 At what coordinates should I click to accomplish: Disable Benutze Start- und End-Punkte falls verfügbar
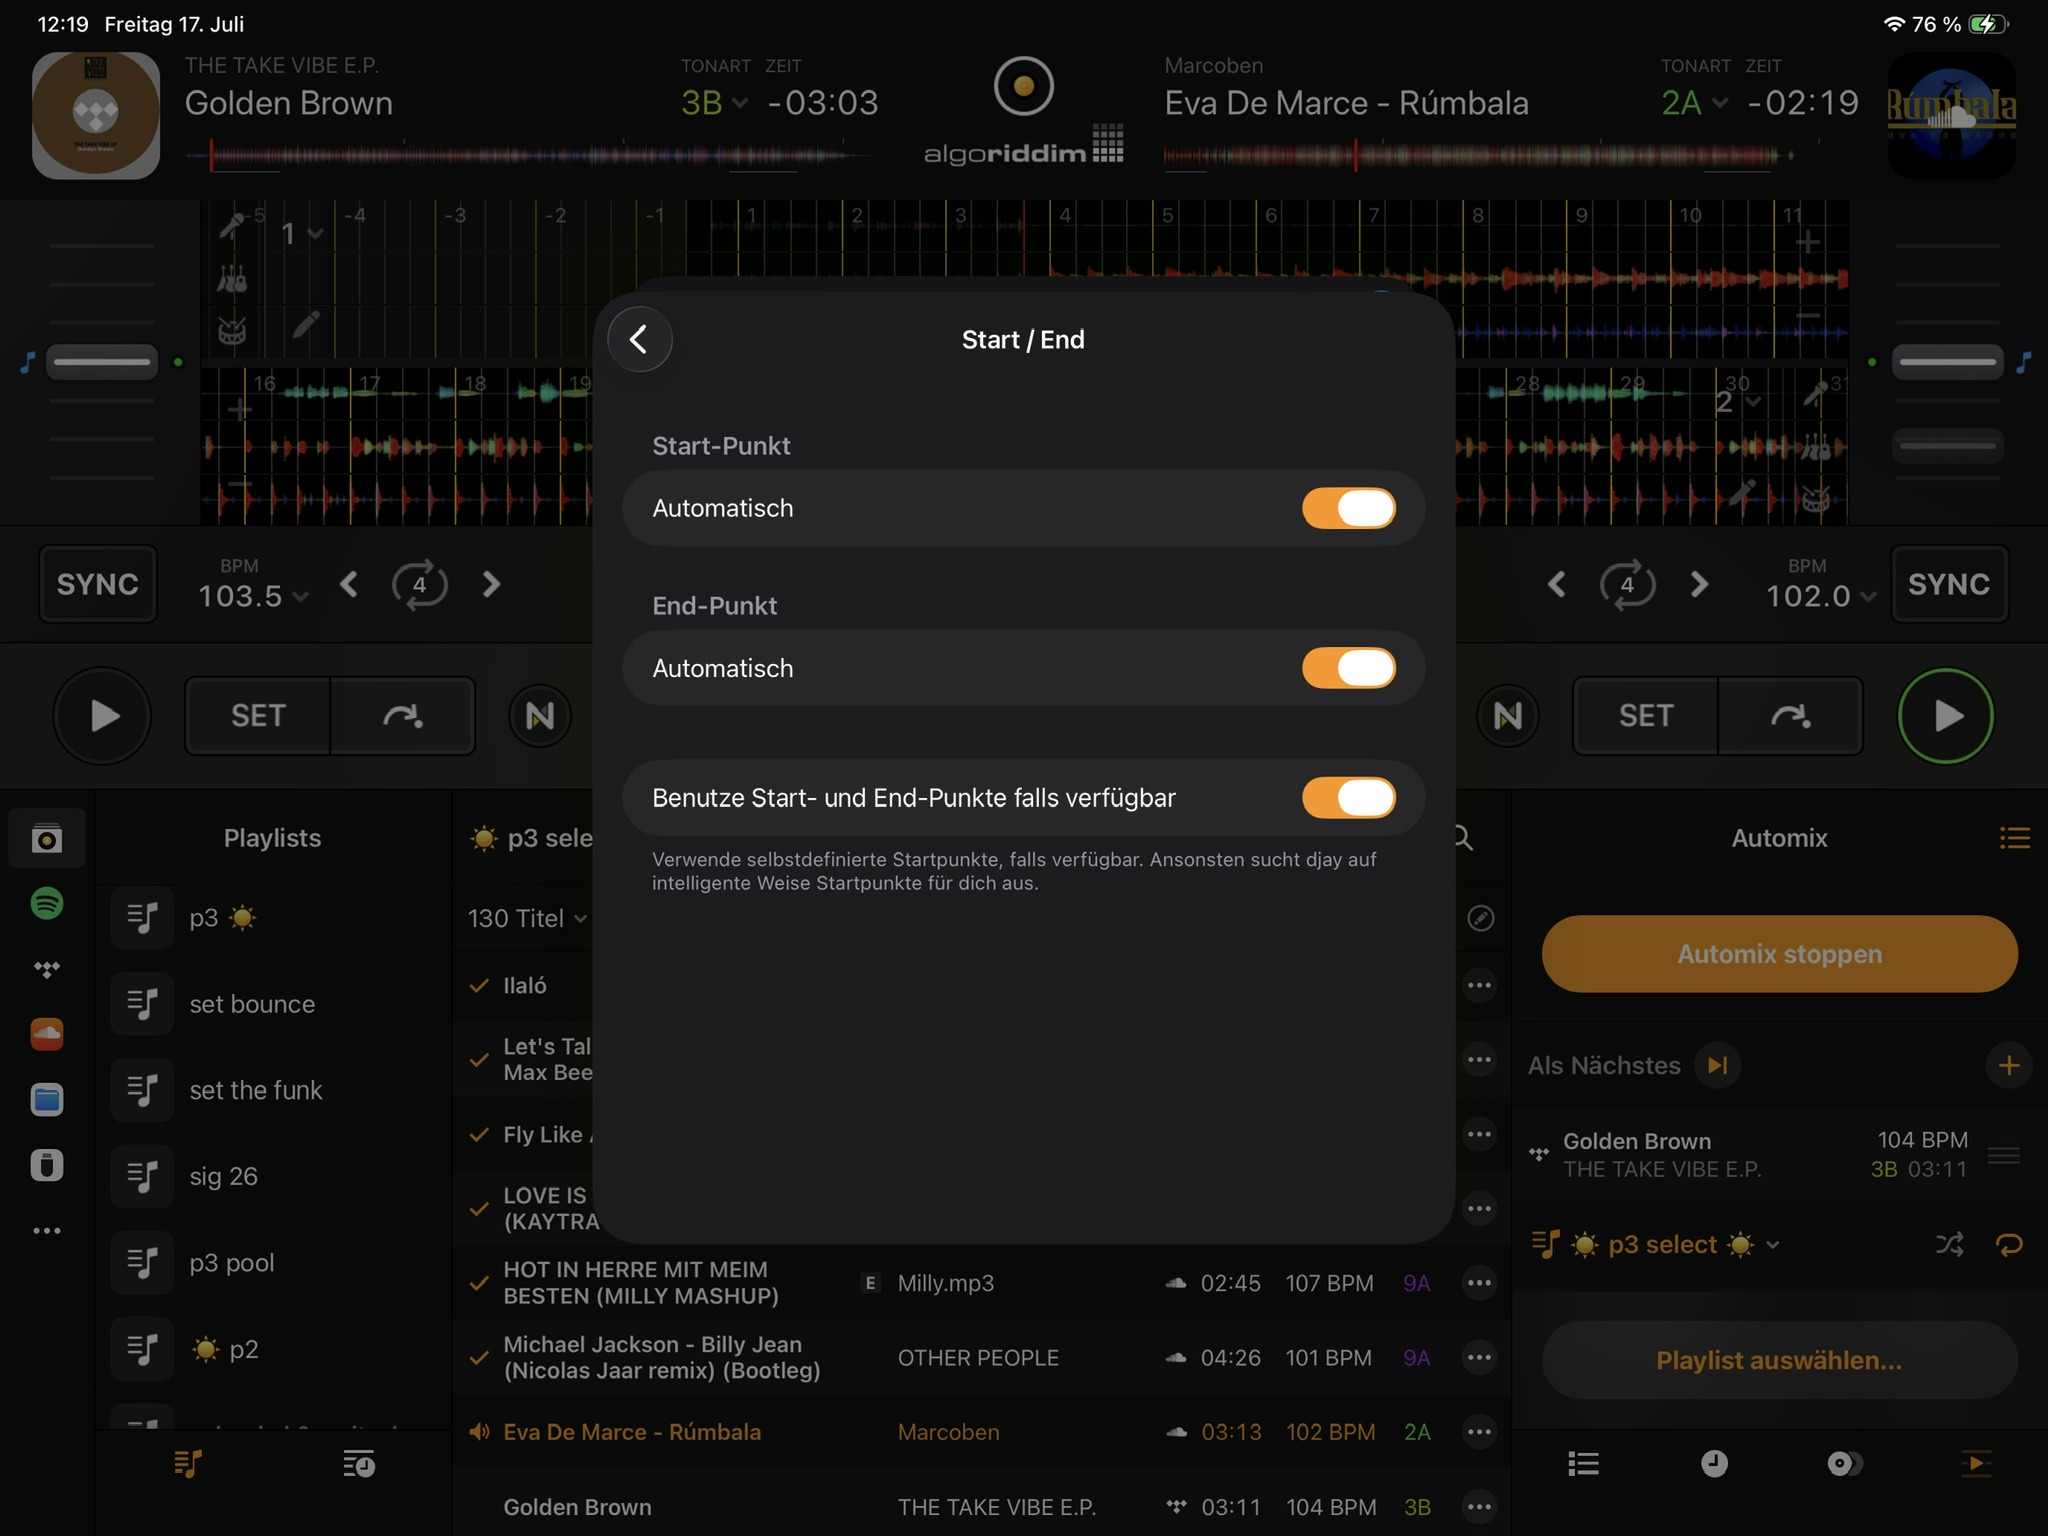[x=1348, y=798]
